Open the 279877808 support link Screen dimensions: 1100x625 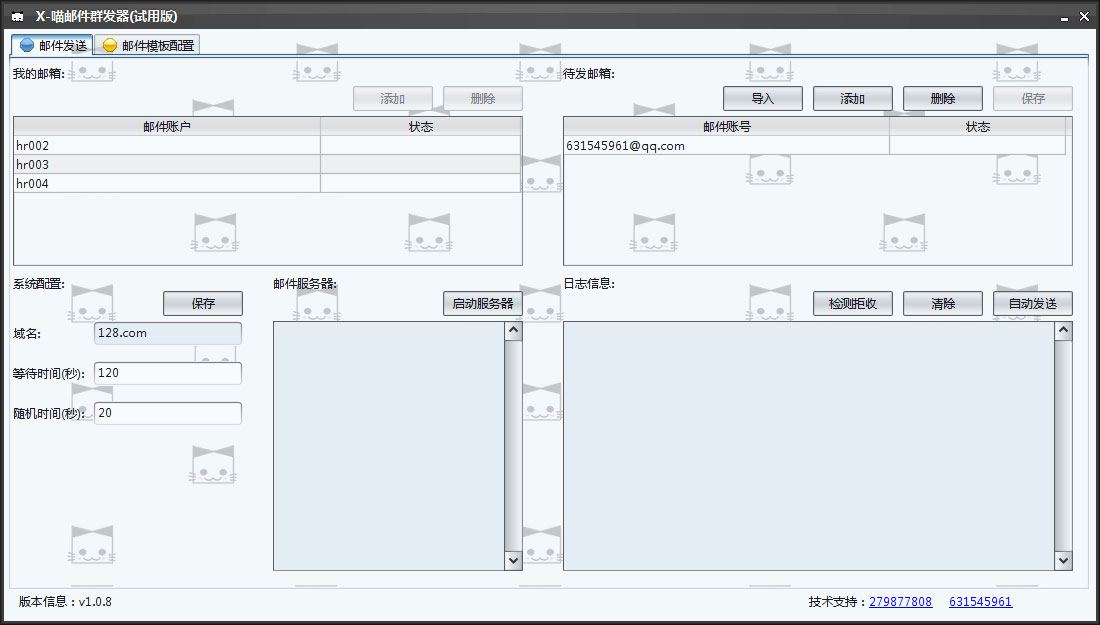coord(899,601)
